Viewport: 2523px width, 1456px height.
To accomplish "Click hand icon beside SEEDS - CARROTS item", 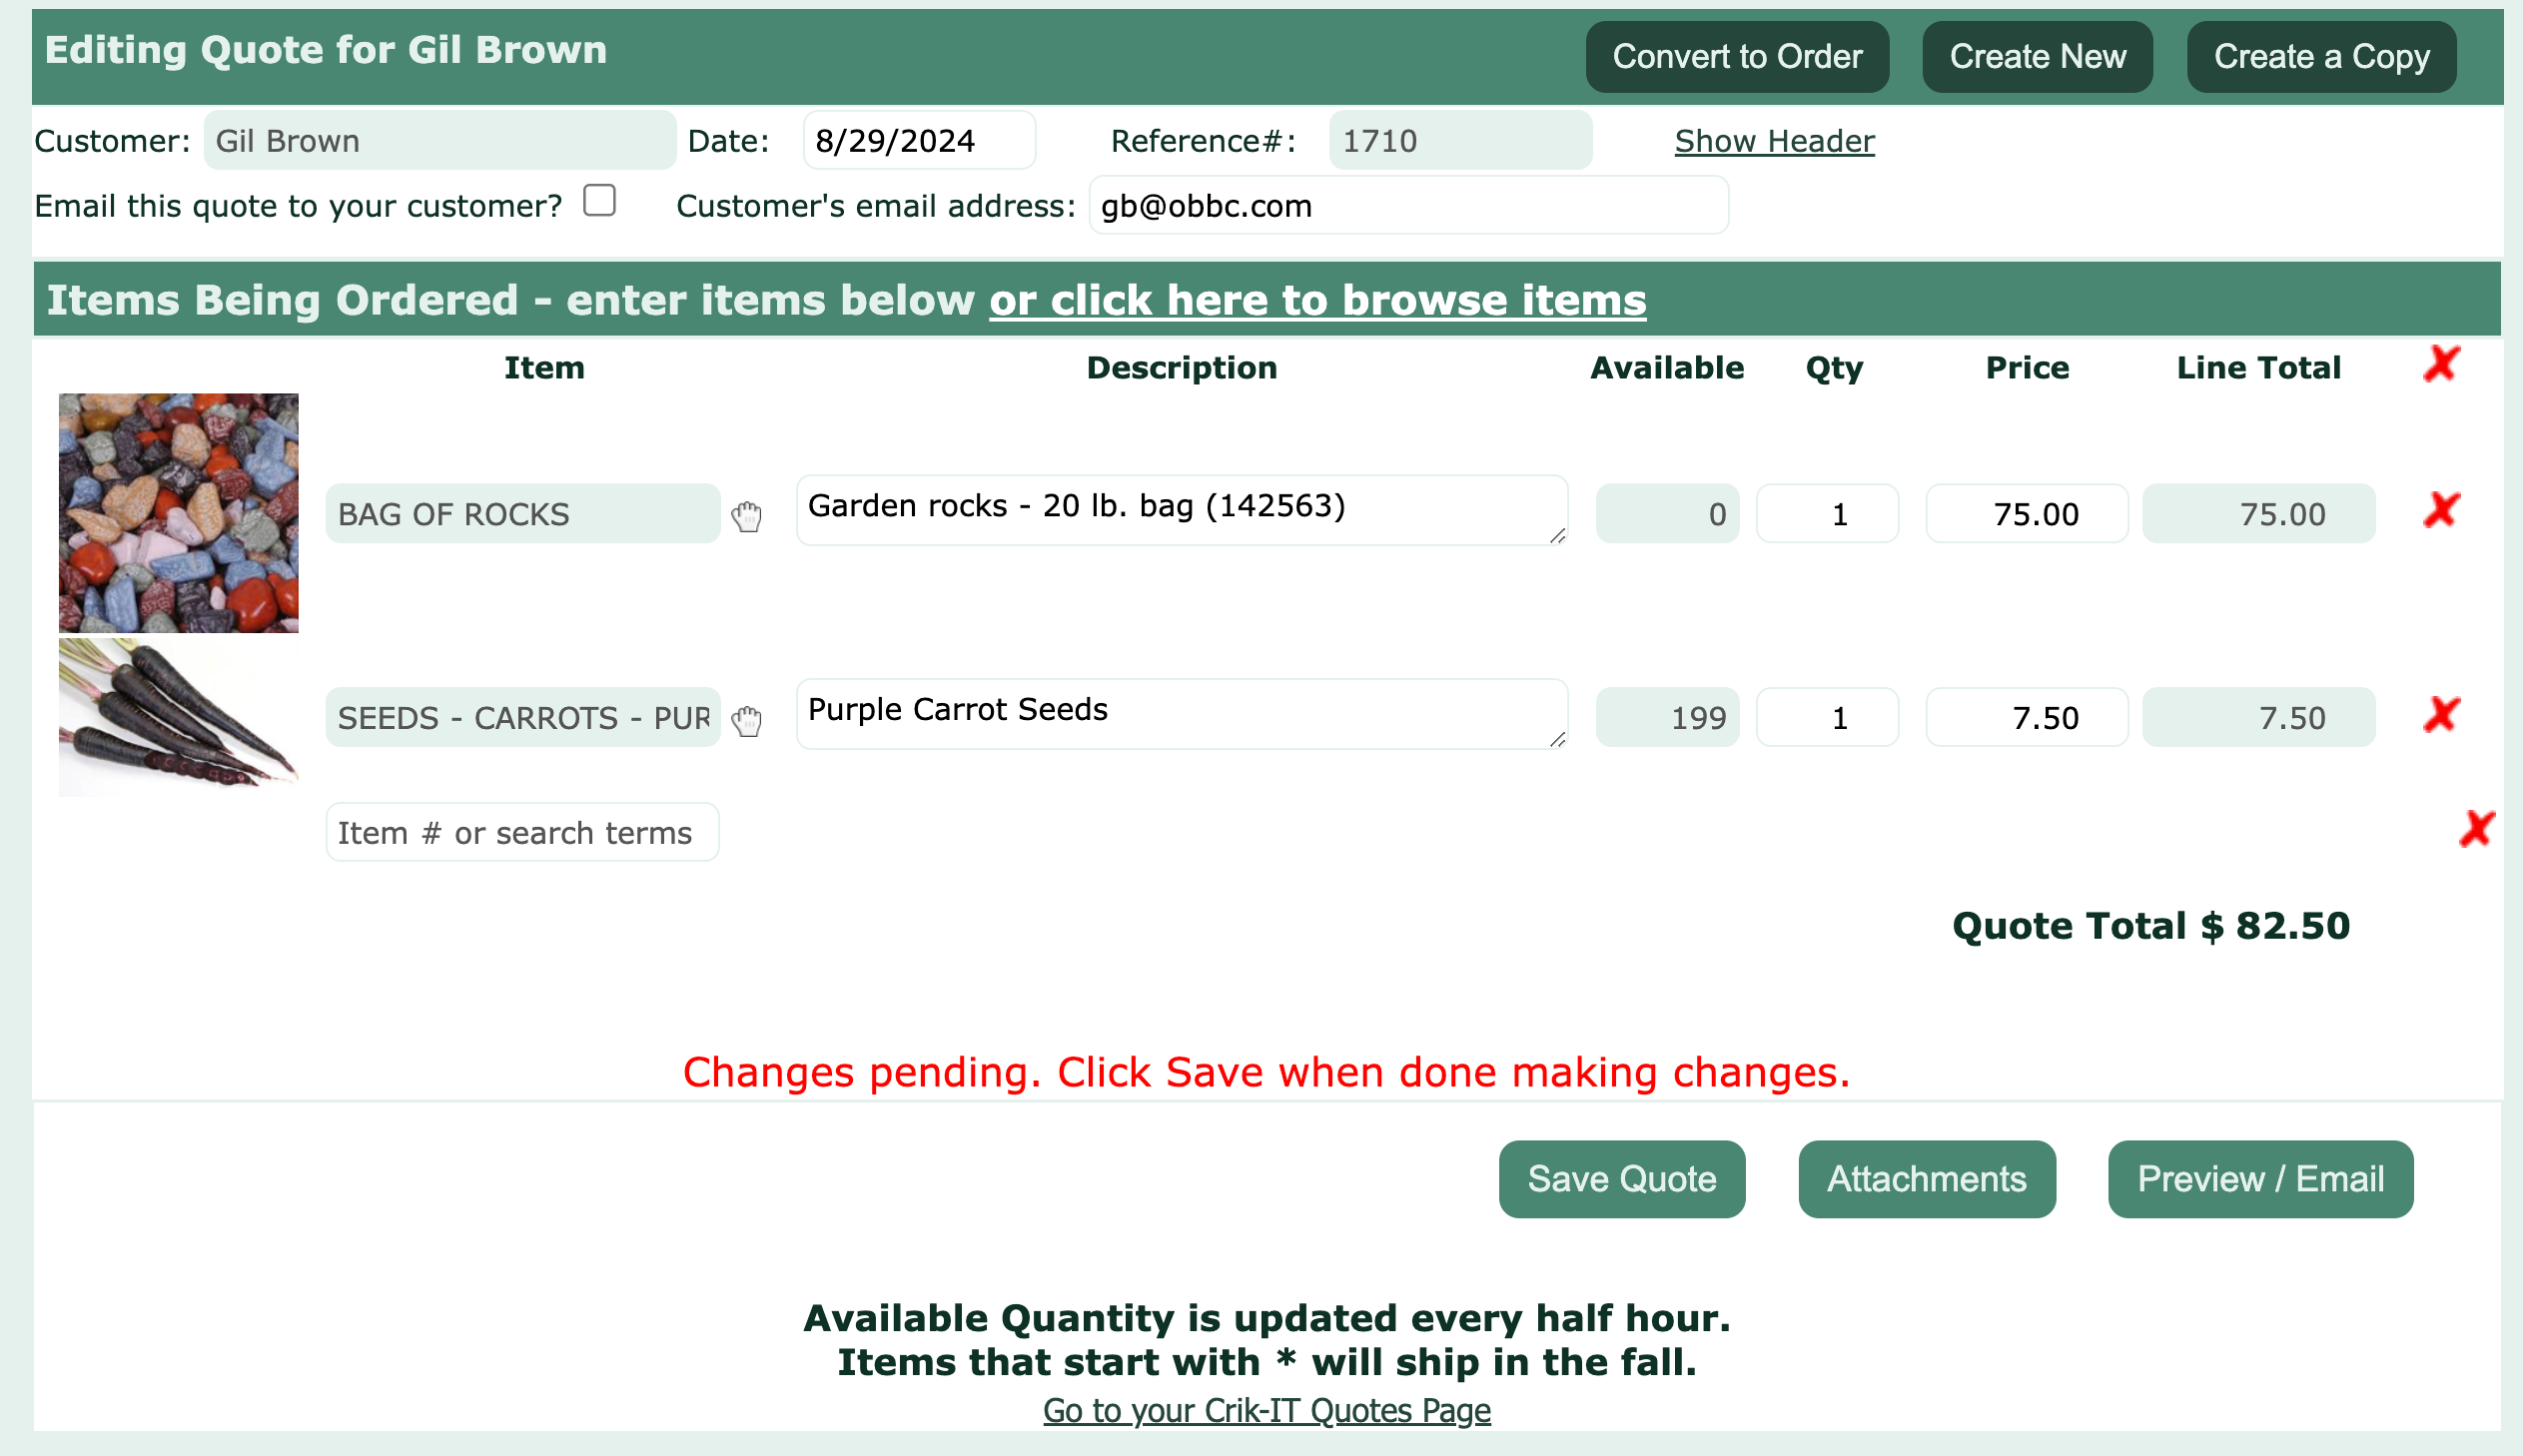I will coord(746,720).
